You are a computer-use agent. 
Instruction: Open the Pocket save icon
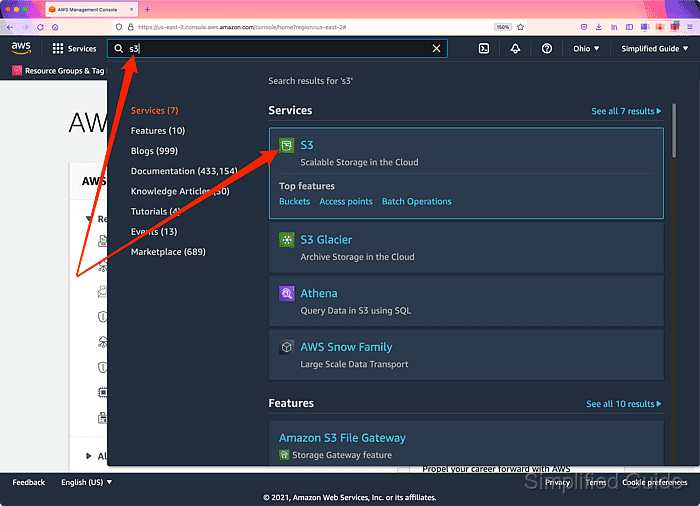pyautogui.click(x=584, y=27)
